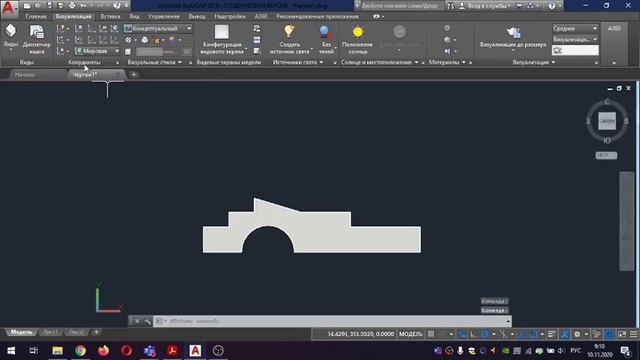Click the new file icon in quick access toolbar
The image size is (640, 360).
27,6
